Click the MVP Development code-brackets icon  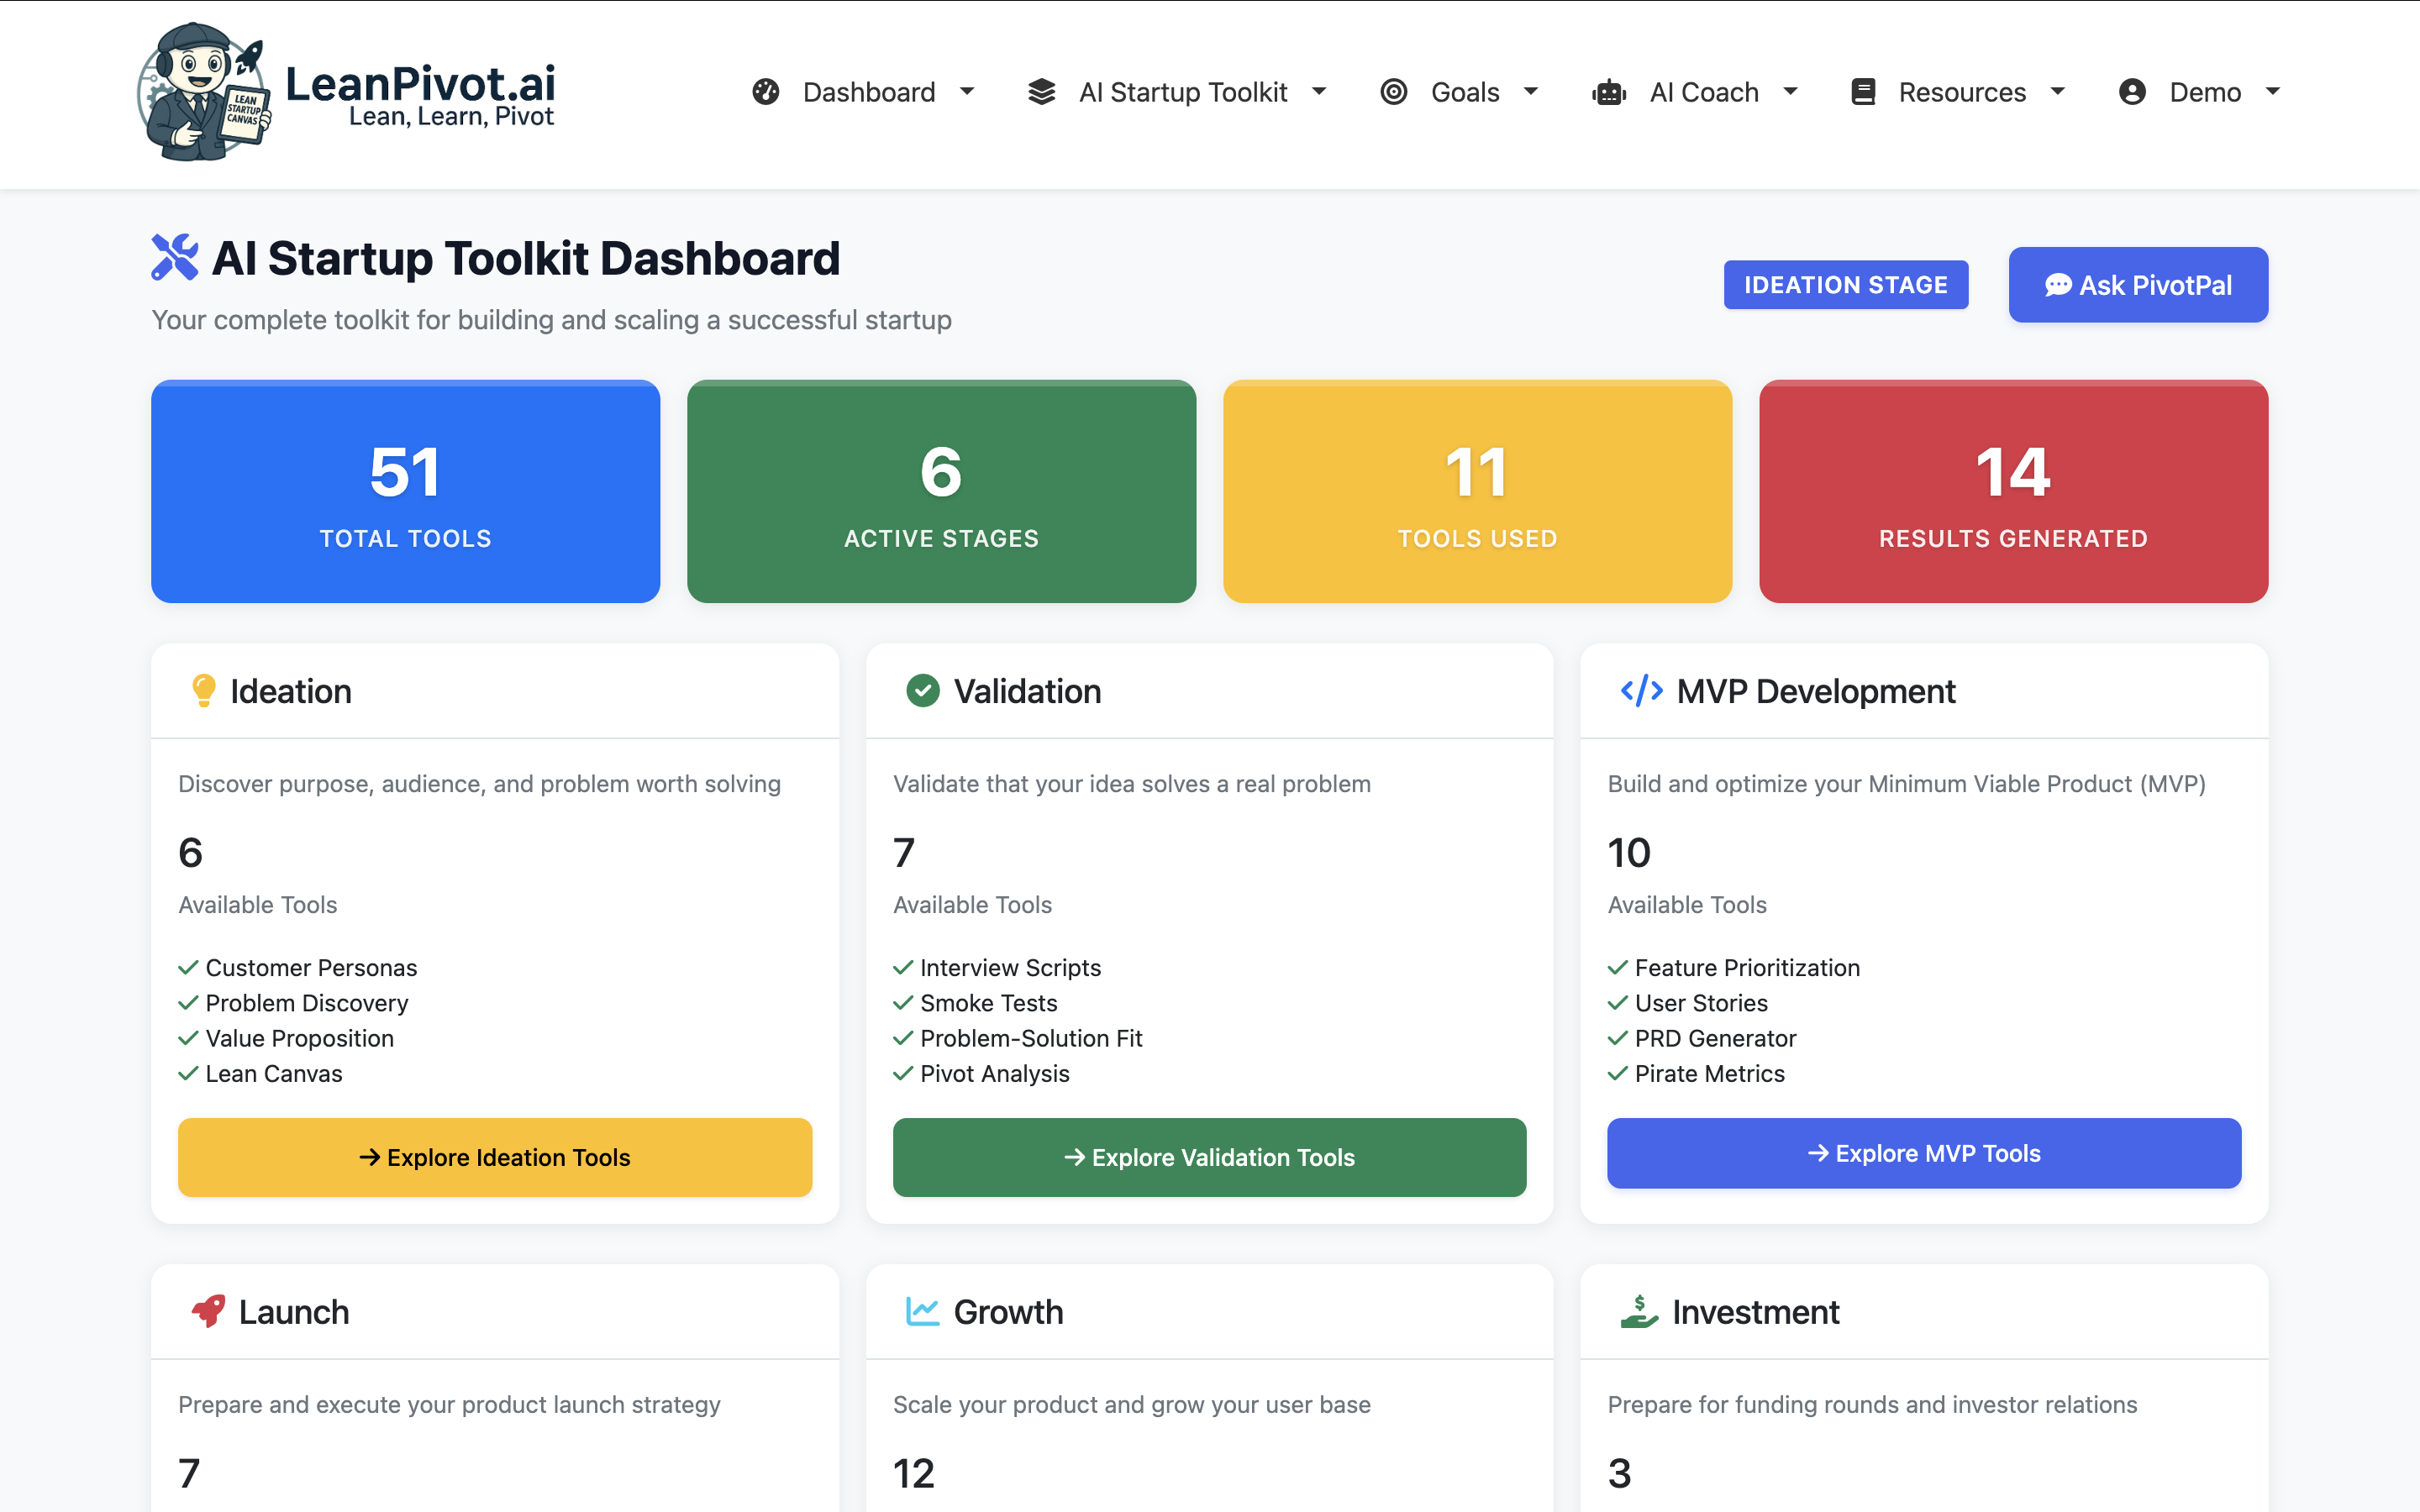click(x=1641, y=691)
